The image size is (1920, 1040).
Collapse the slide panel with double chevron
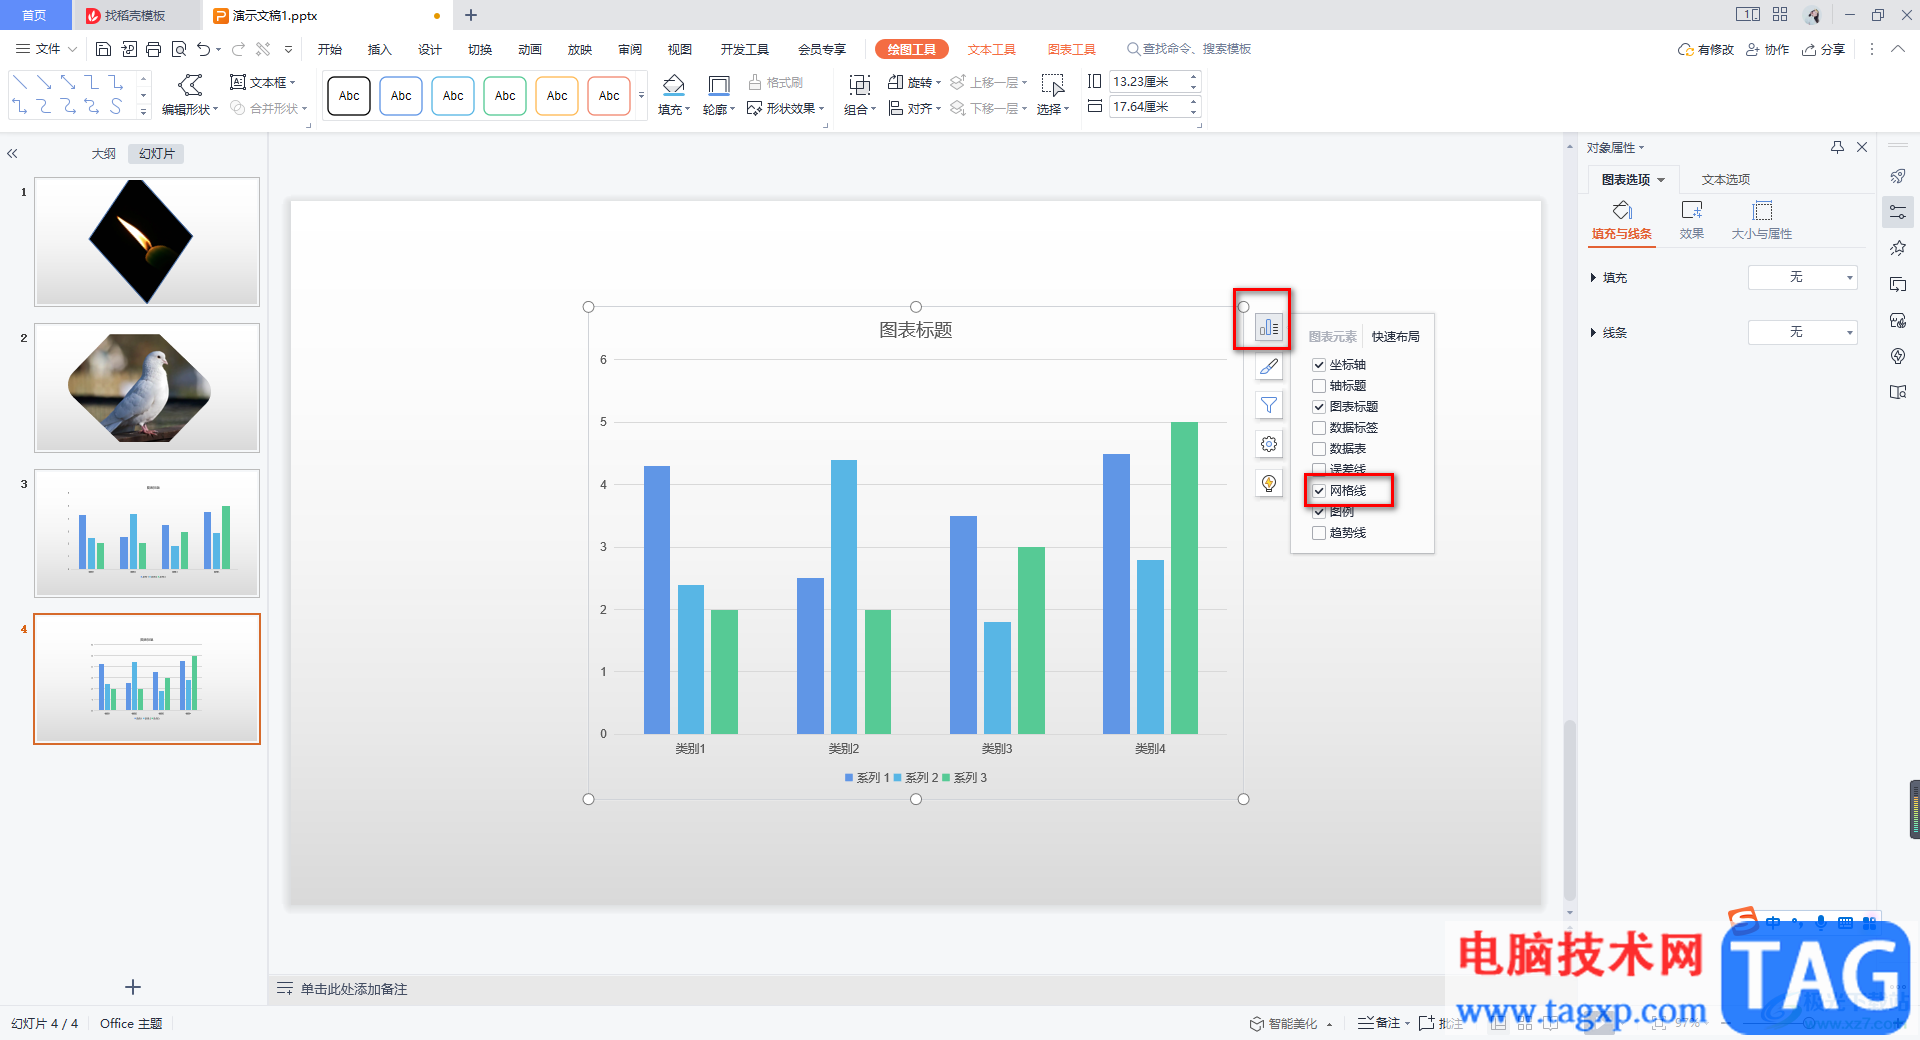click(x=12, y=153)
